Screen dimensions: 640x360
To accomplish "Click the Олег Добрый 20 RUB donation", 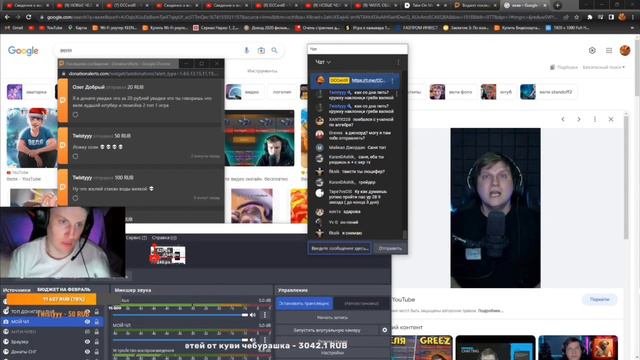I will (x=142, y=101).
